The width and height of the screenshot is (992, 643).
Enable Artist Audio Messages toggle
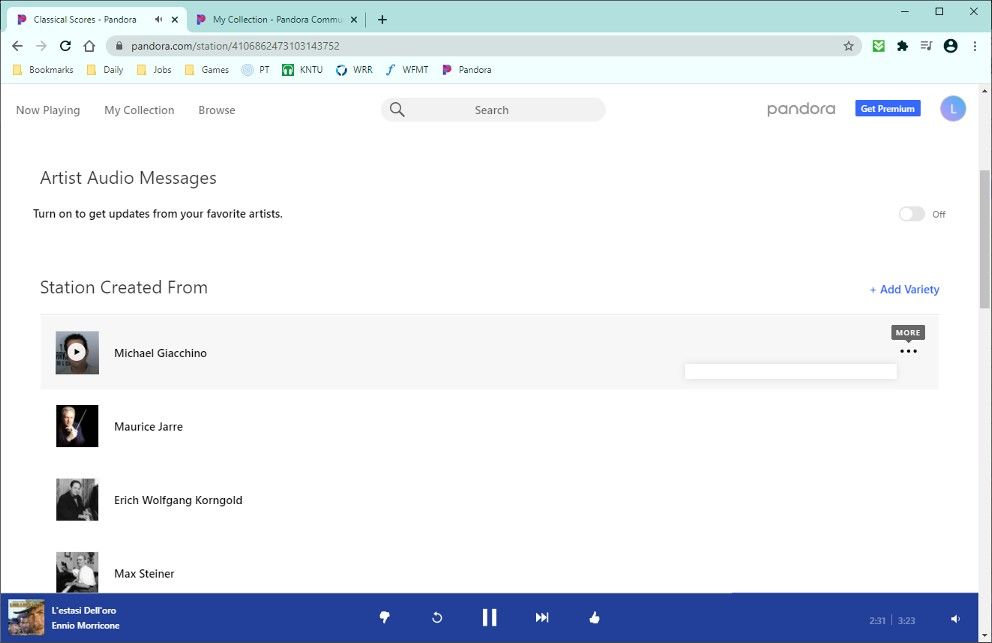point(911,214)
